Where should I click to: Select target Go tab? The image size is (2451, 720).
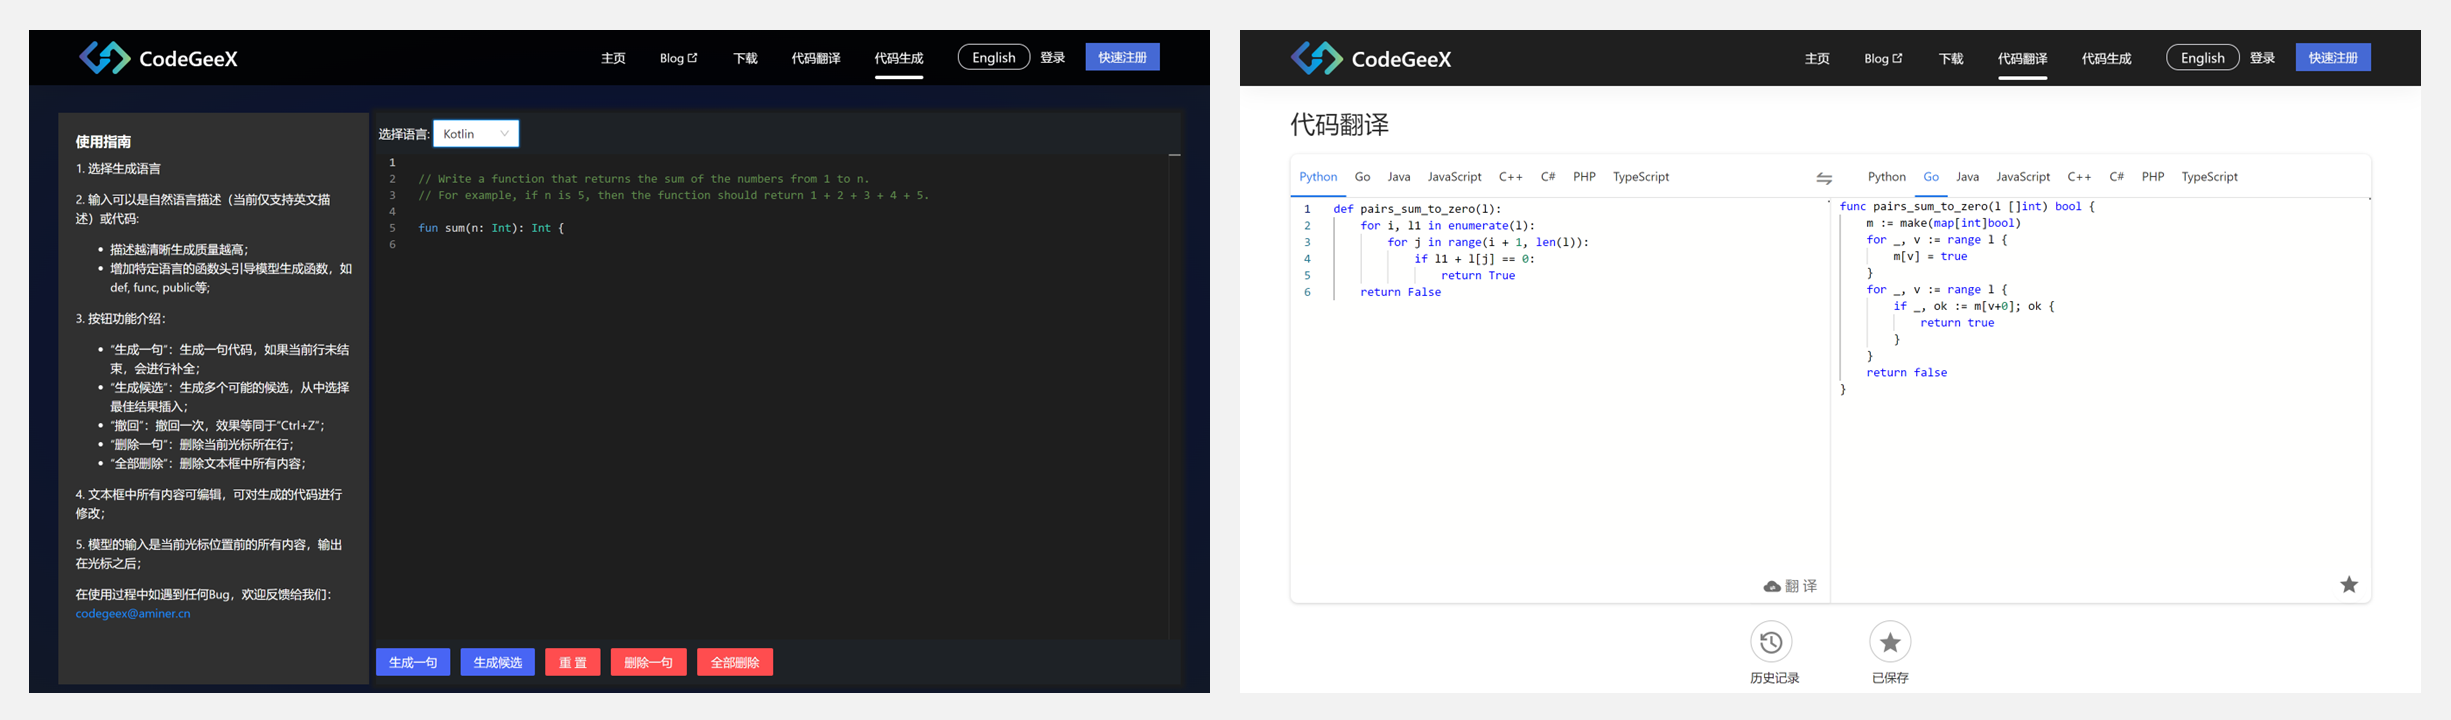[x=1931, y=177]
